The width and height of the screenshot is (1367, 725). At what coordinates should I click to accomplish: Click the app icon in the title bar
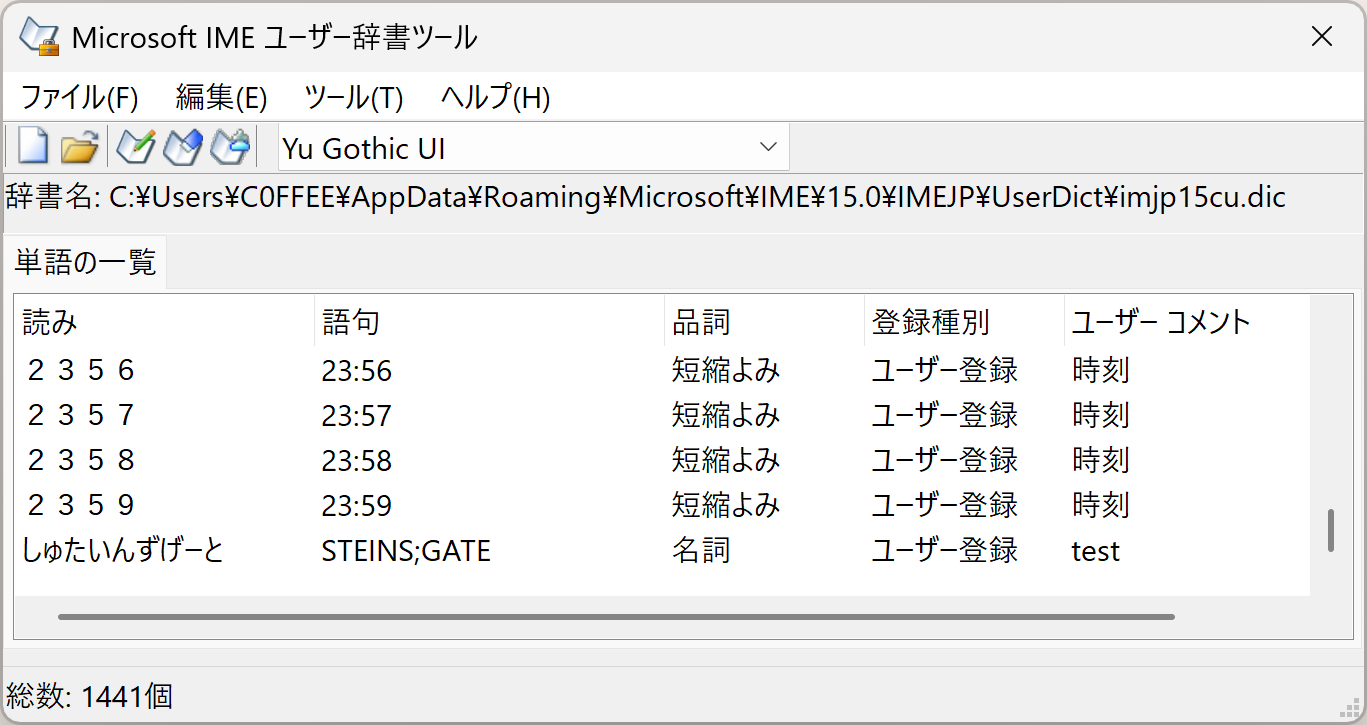(40, 37)
